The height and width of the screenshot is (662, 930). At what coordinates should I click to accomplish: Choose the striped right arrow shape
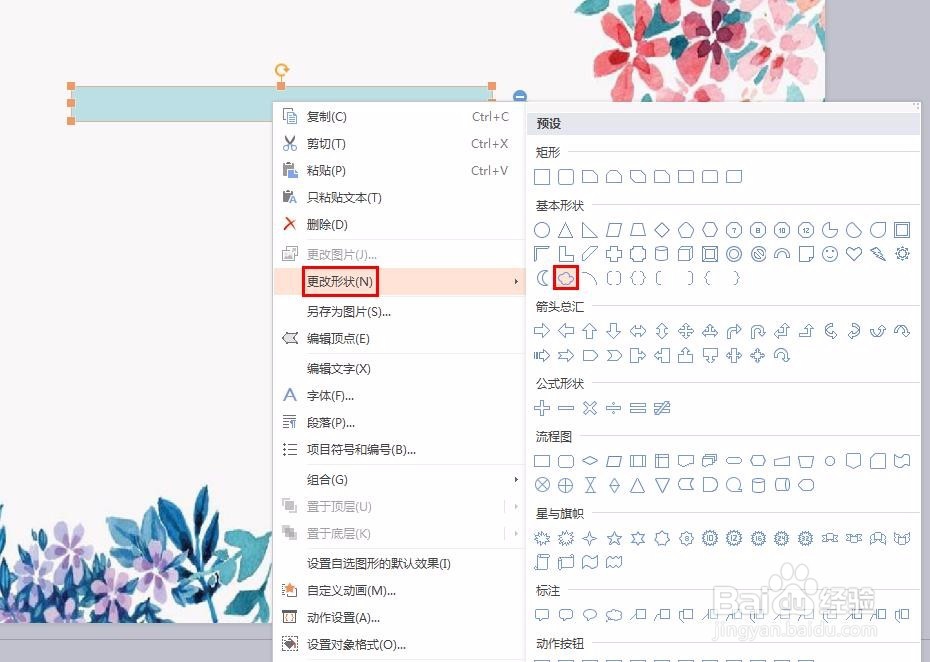tap(542, 355)
